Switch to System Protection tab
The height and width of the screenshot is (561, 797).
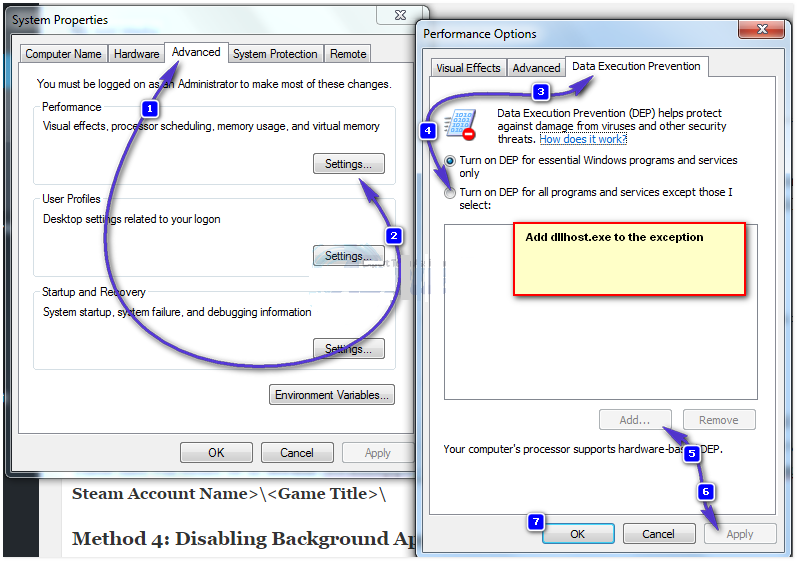[275, 54]
